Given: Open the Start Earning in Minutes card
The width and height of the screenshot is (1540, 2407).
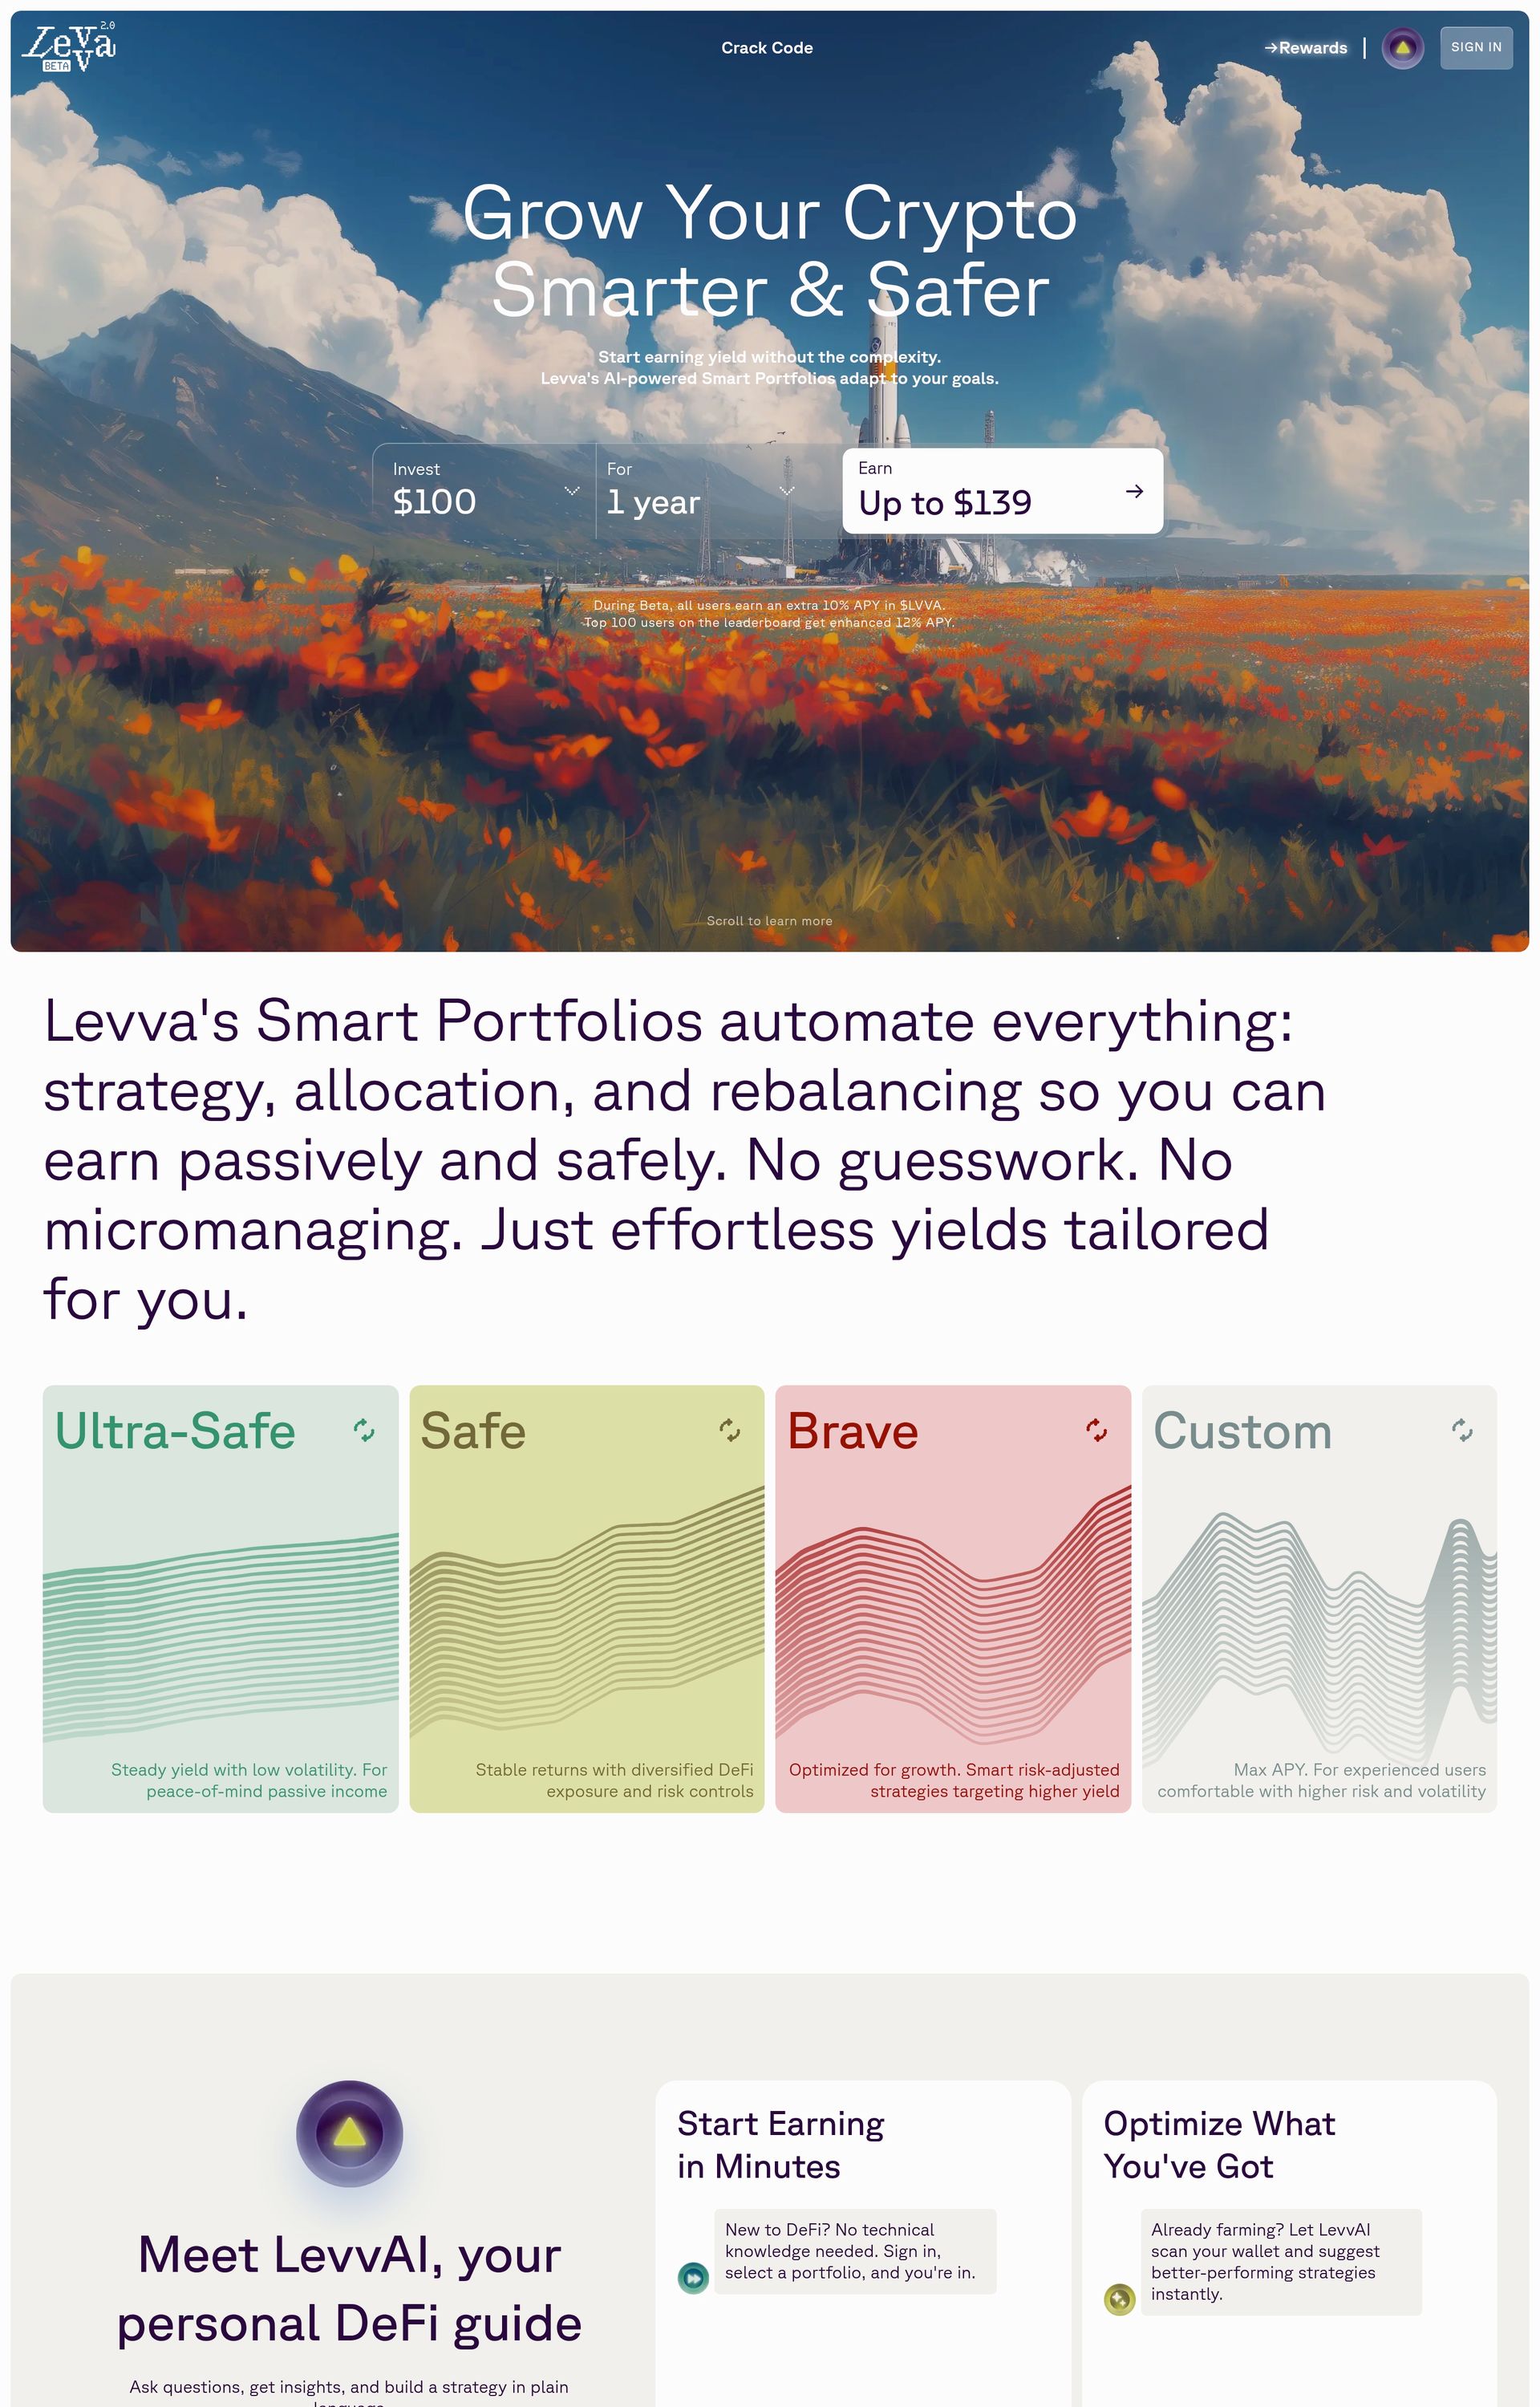Looking at the screenshot, I should tap(862, 2145).
